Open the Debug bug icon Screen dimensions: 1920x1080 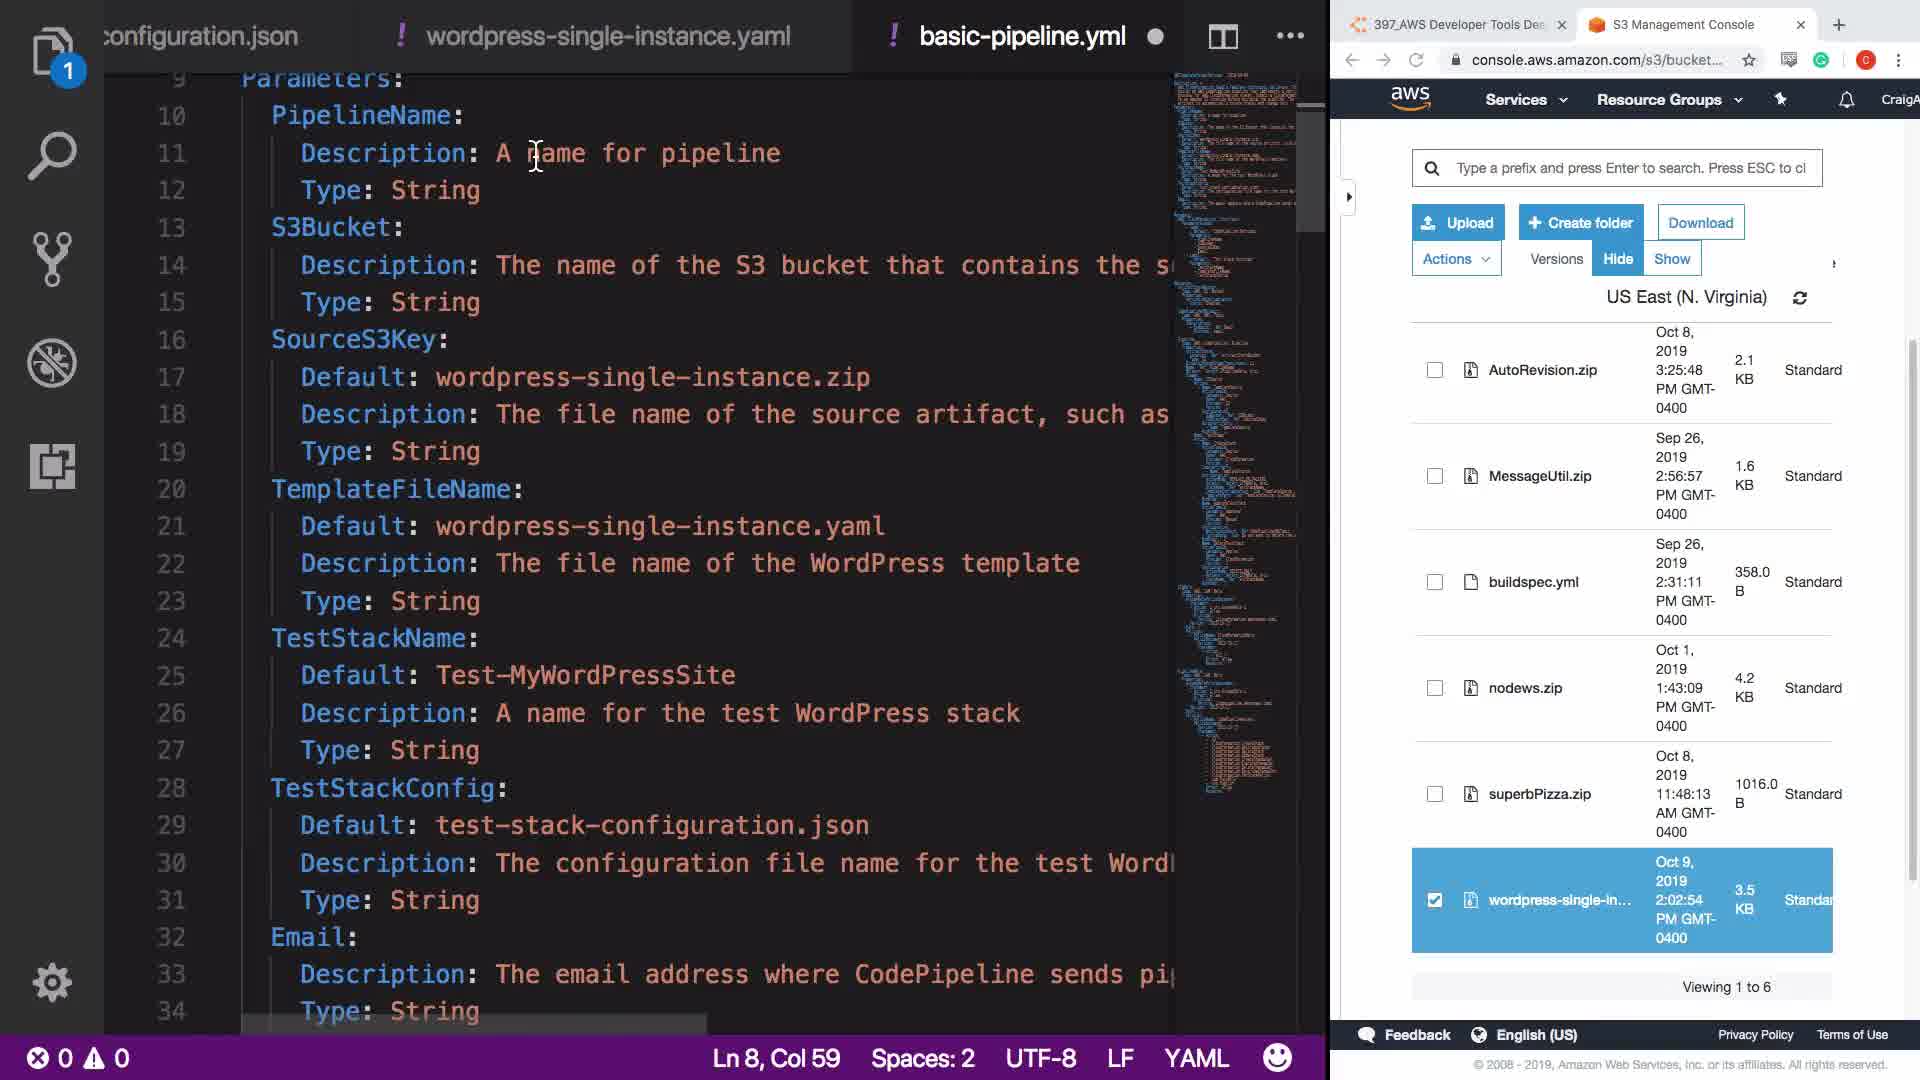pos(52,363)
